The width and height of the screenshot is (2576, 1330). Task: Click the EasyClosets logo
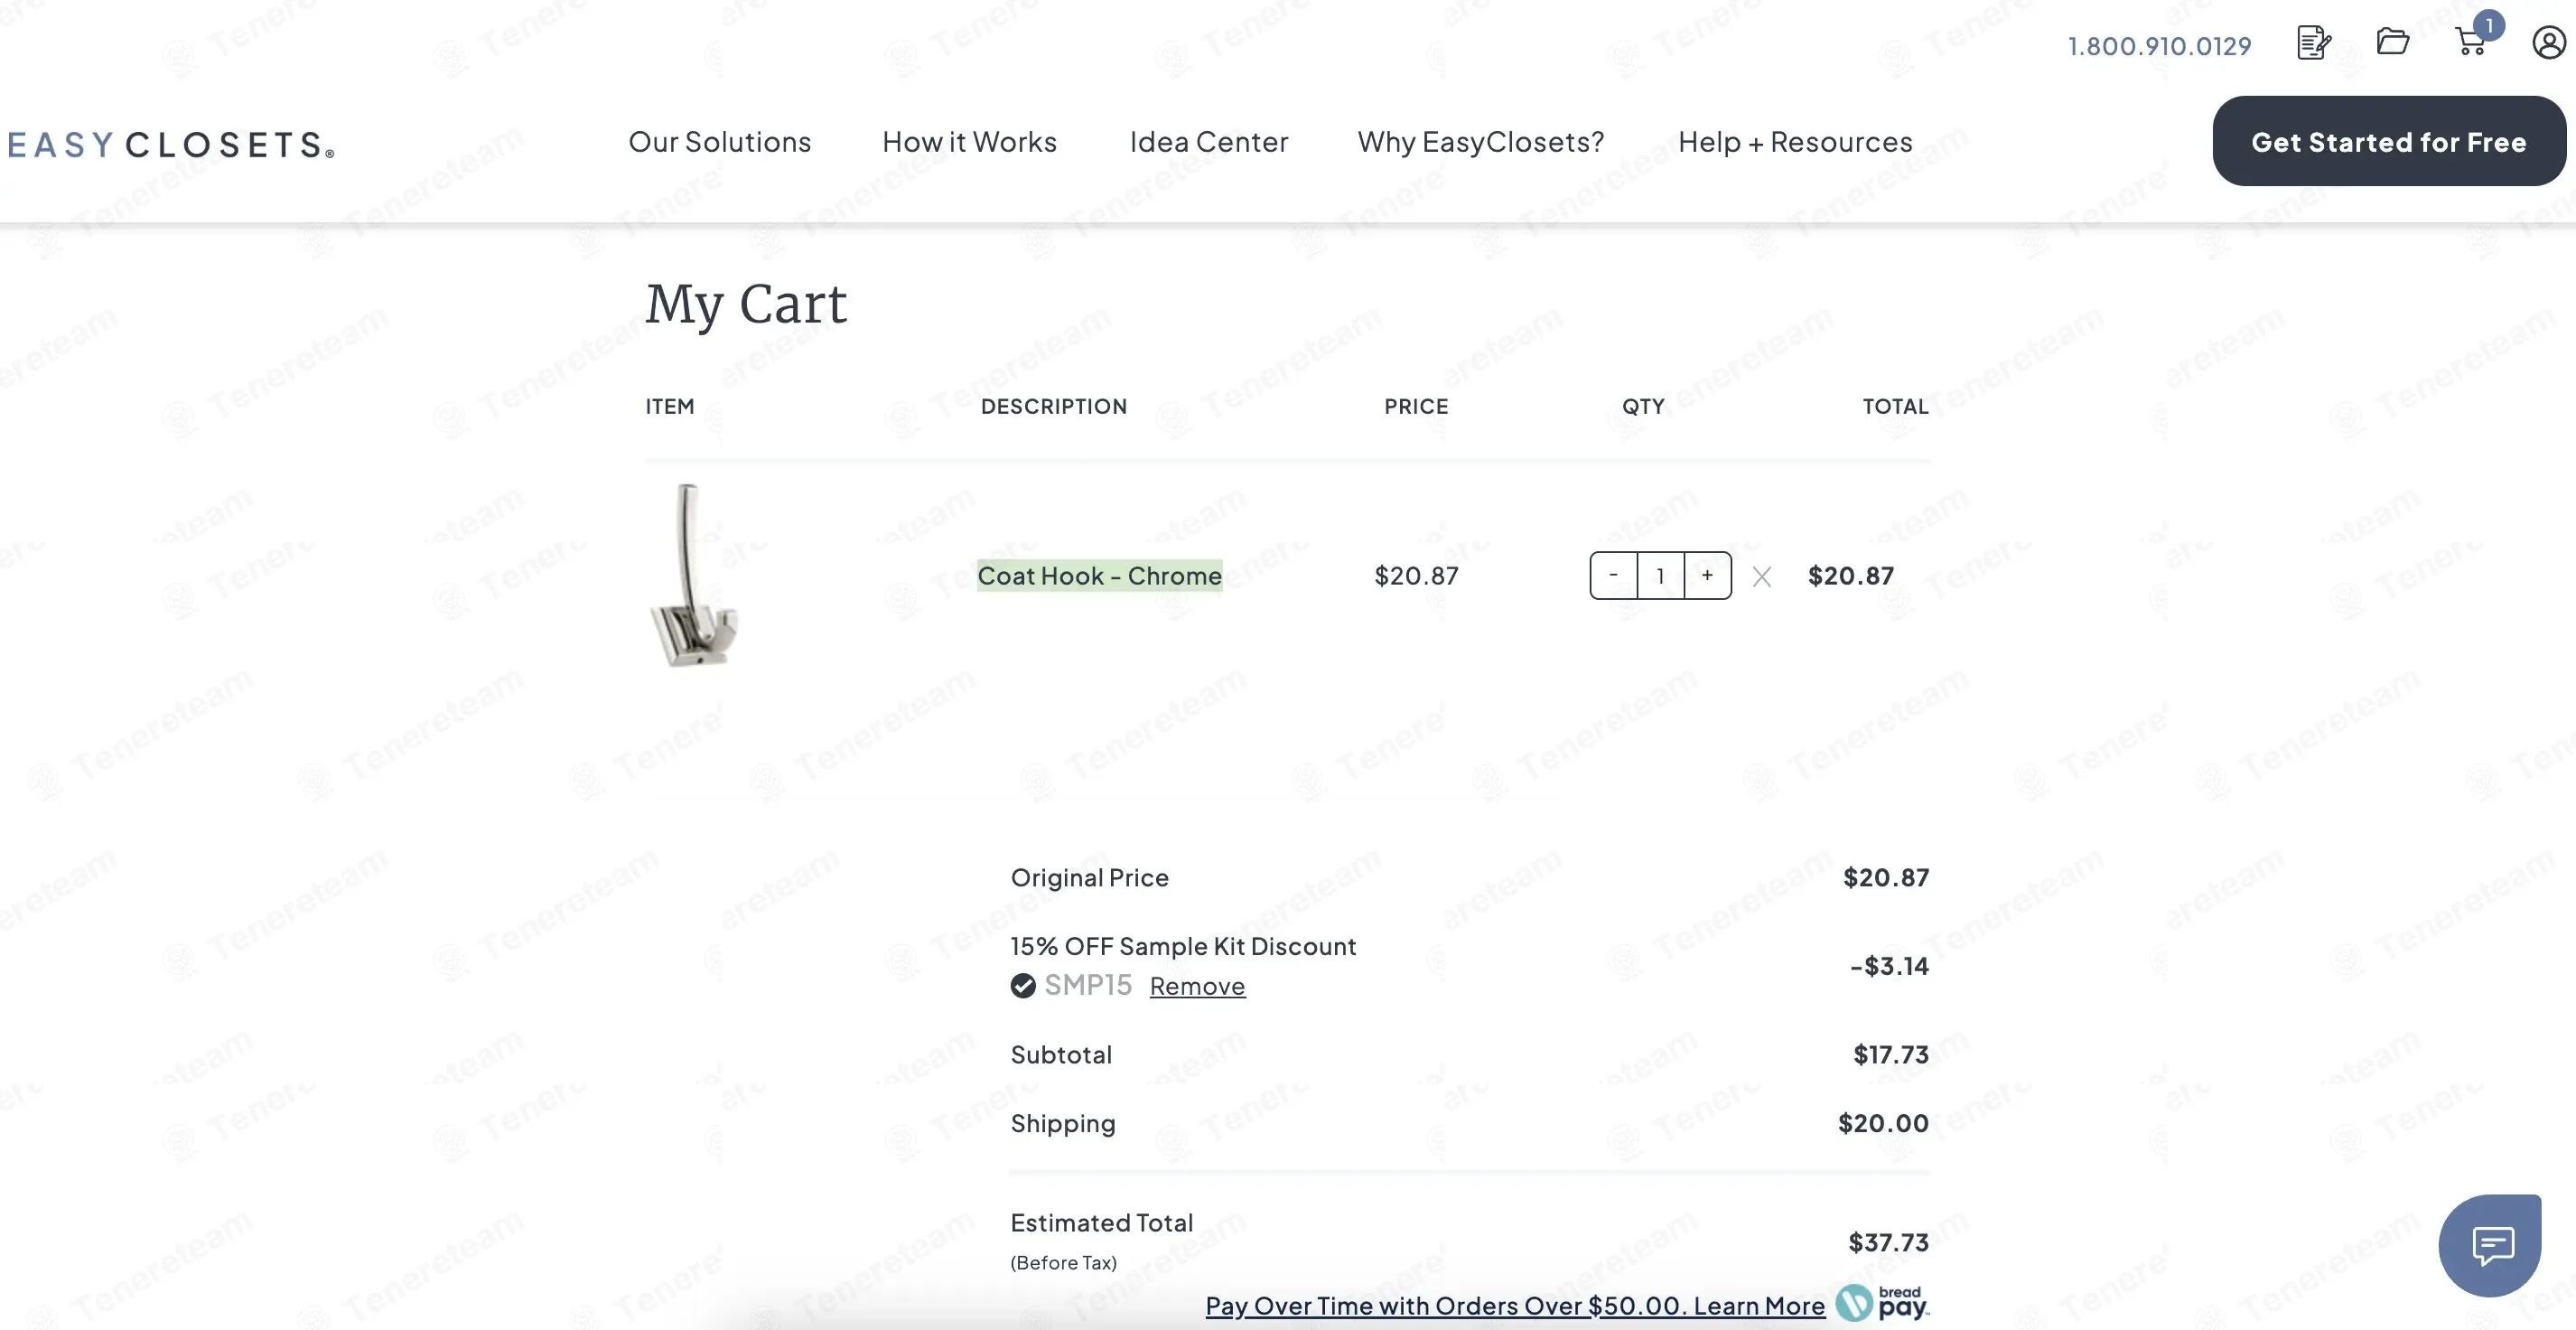170,145
